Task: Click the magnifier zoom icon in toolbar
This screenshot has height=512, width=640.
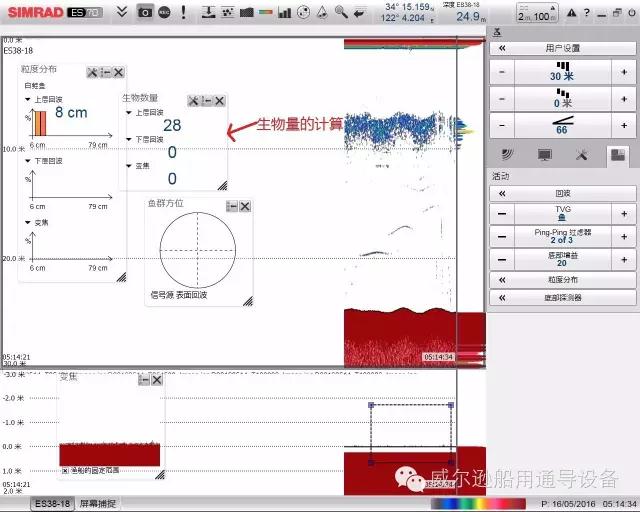Action: pyautogui.click(x=341, y=12)
